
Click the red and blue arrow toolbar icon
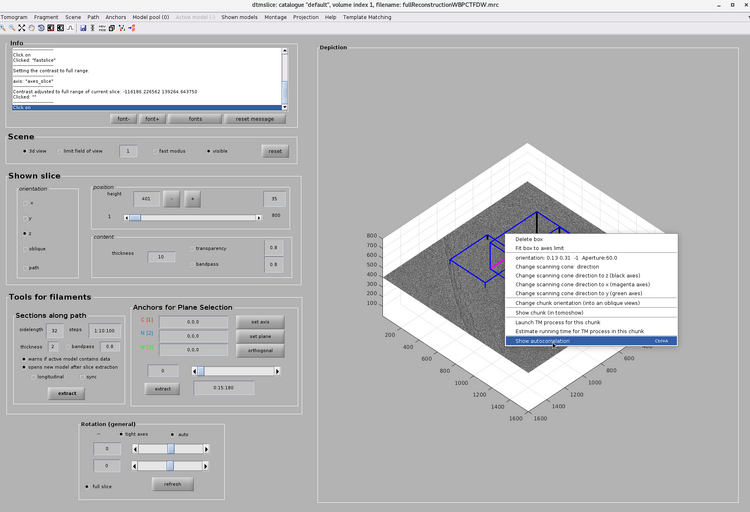(132, 28)
